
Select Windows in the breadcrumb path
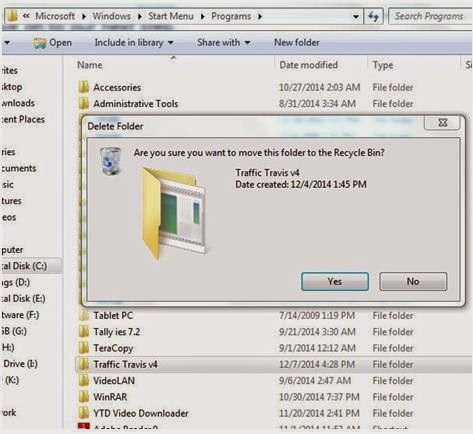coord(112,16)
